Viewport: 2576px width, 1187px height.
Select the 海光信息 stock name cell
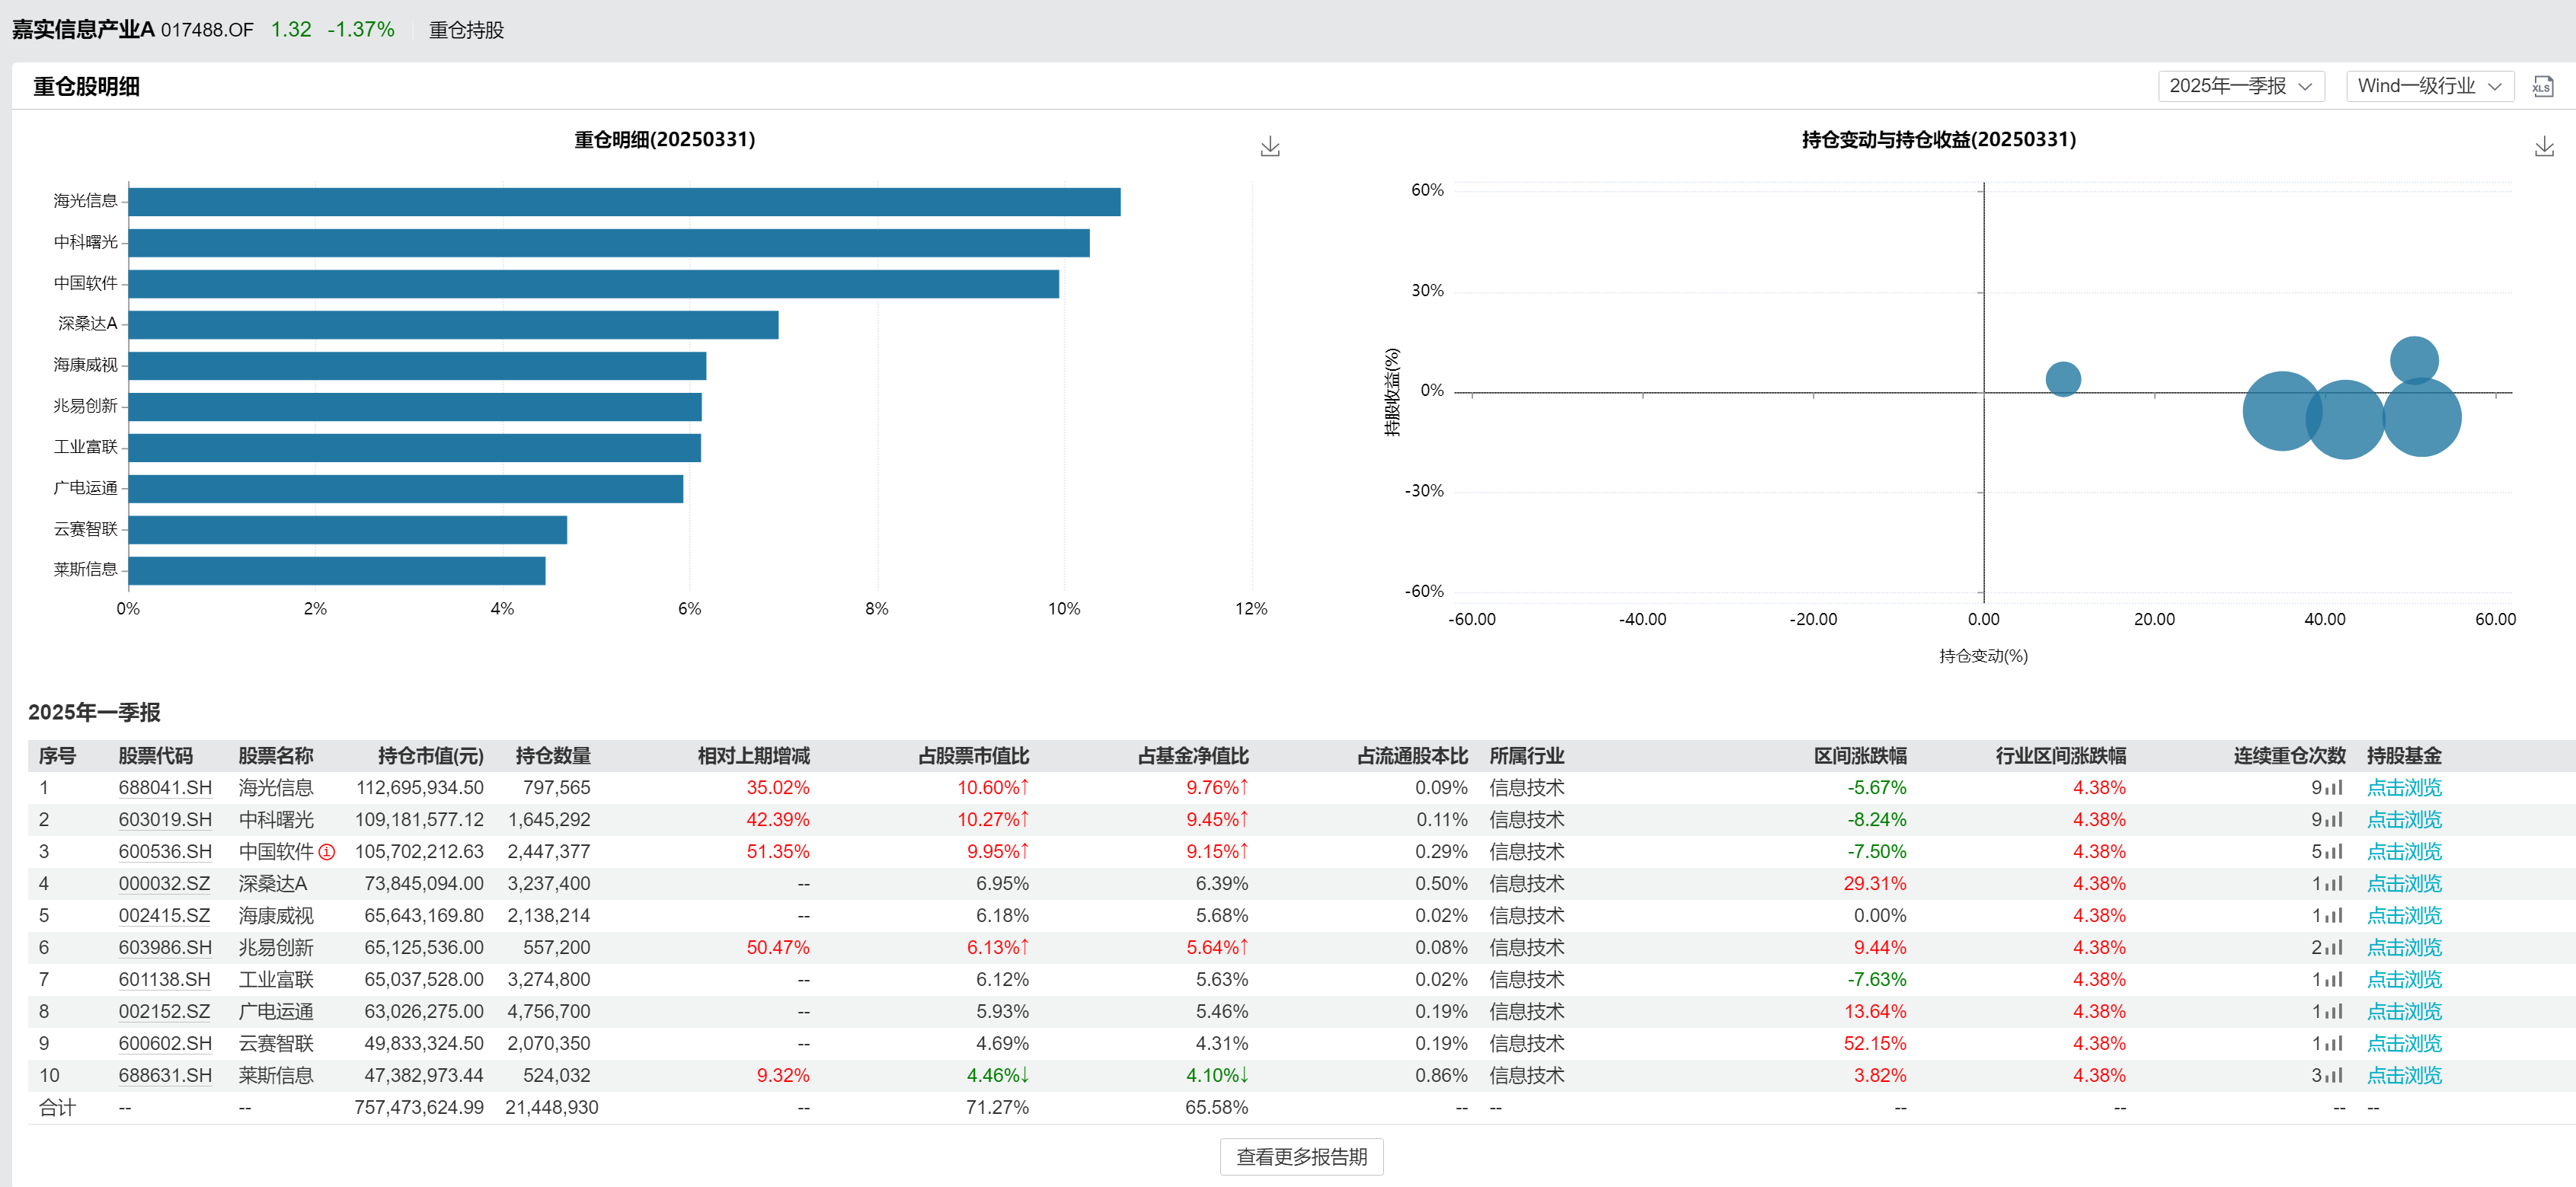point(275,788)
